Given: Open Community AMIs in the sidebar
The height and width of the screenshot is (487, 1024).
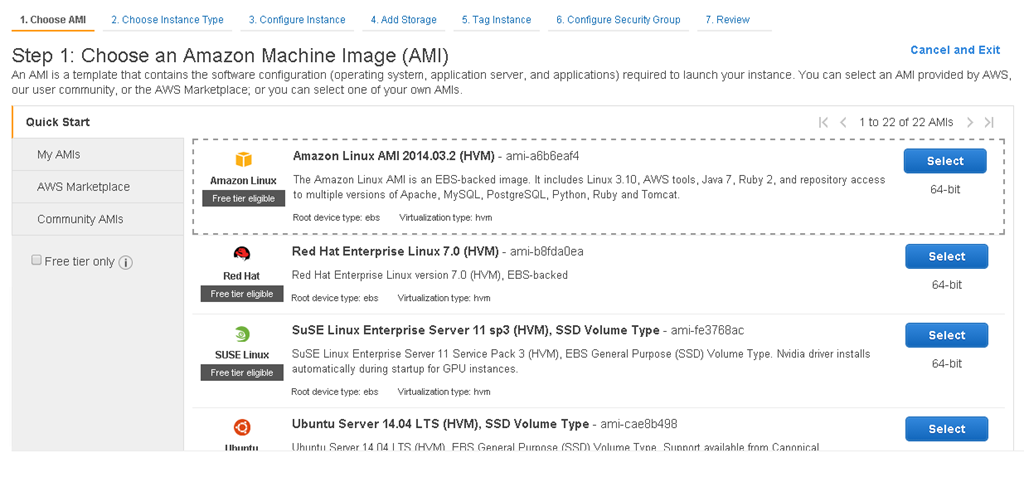Looking at the screenshot, I should tap(98, 219).
